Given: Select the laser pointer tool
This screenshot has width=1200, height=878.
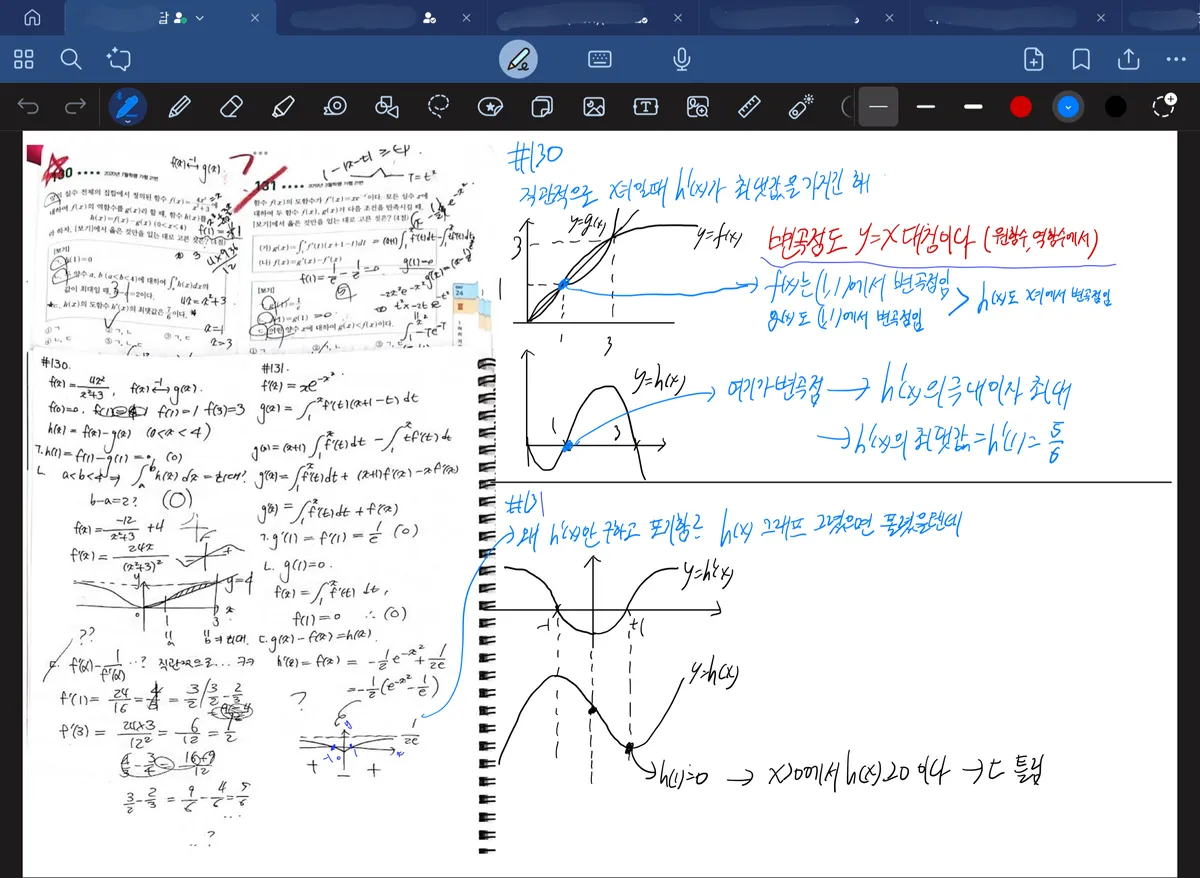Looking at the screenshot, I should pos(801,105).
